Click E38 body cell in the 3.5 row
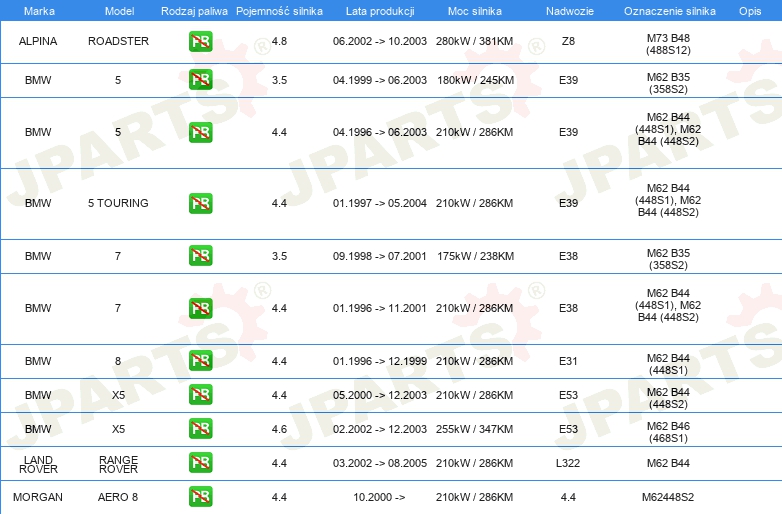782x514 pixels. click(568, 256)
